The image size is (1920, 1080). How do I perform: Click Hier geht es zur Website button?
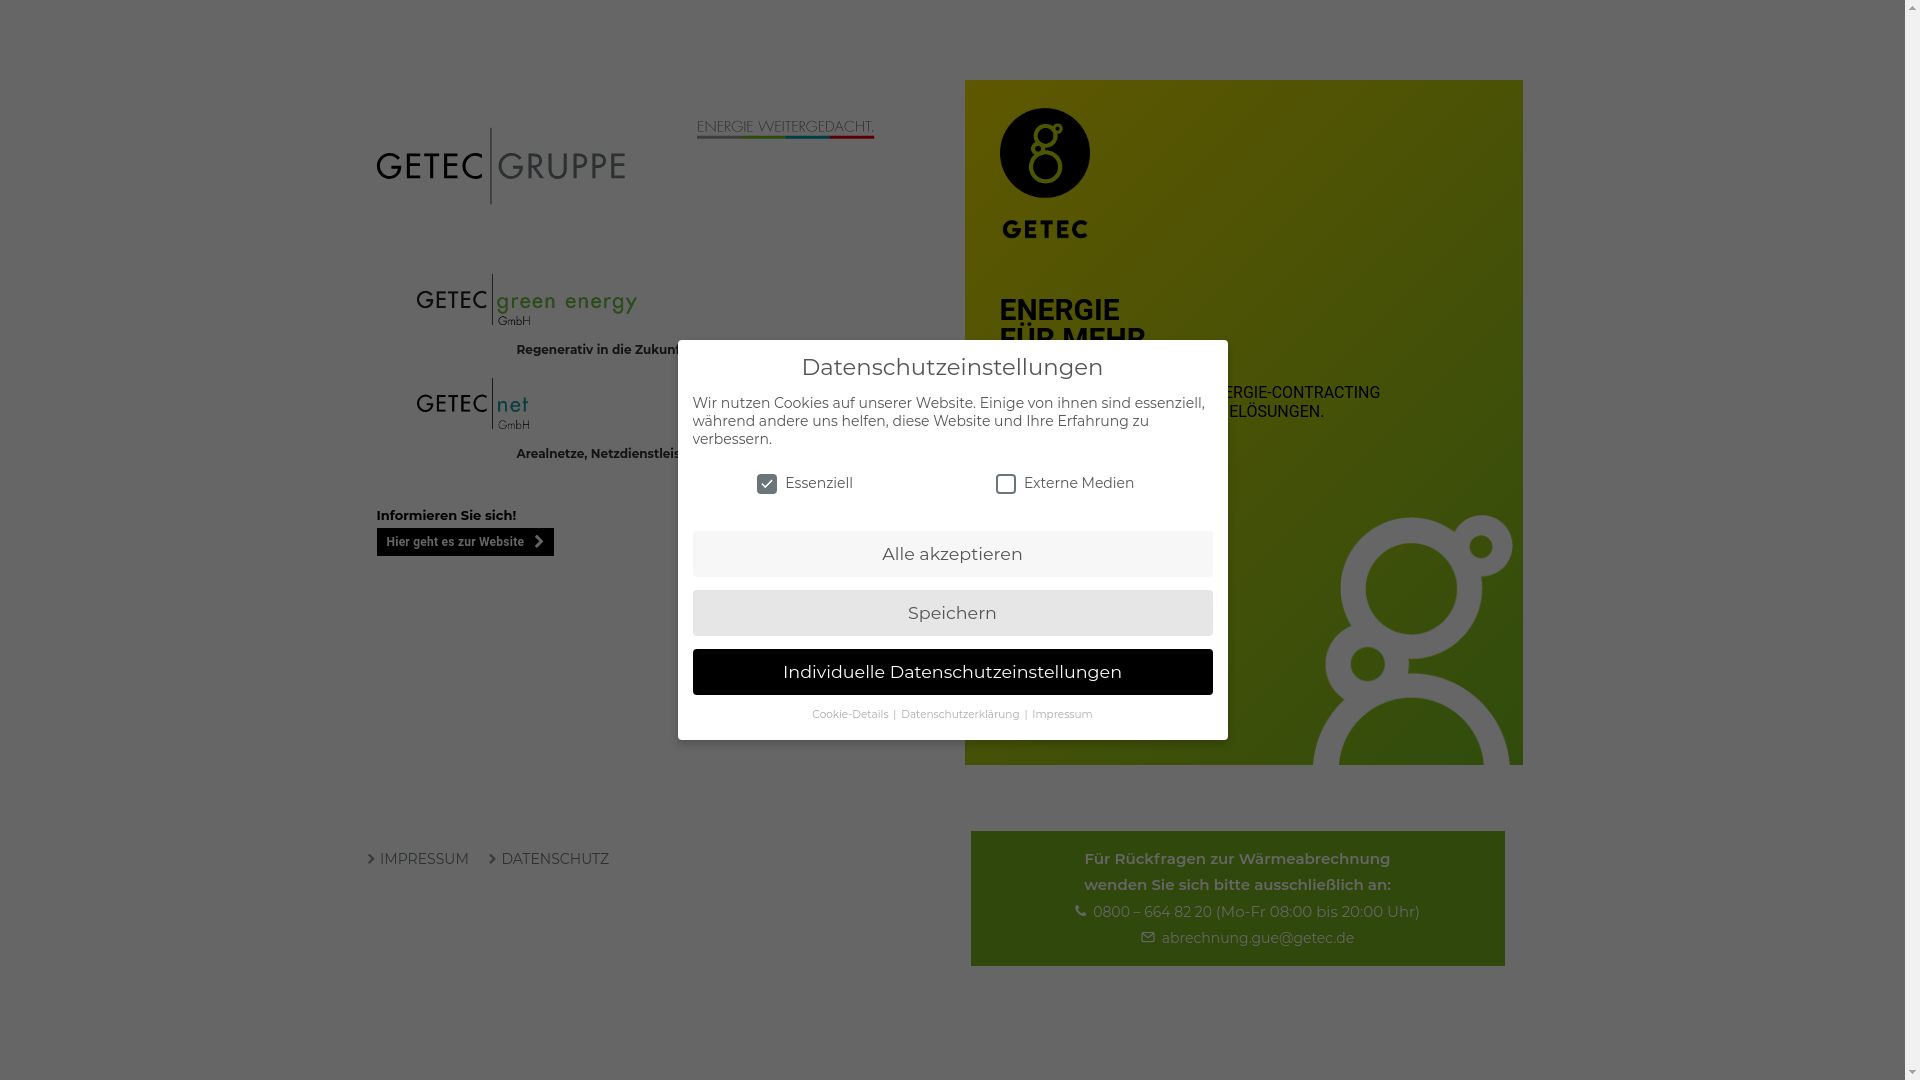[x=465, y=542]
